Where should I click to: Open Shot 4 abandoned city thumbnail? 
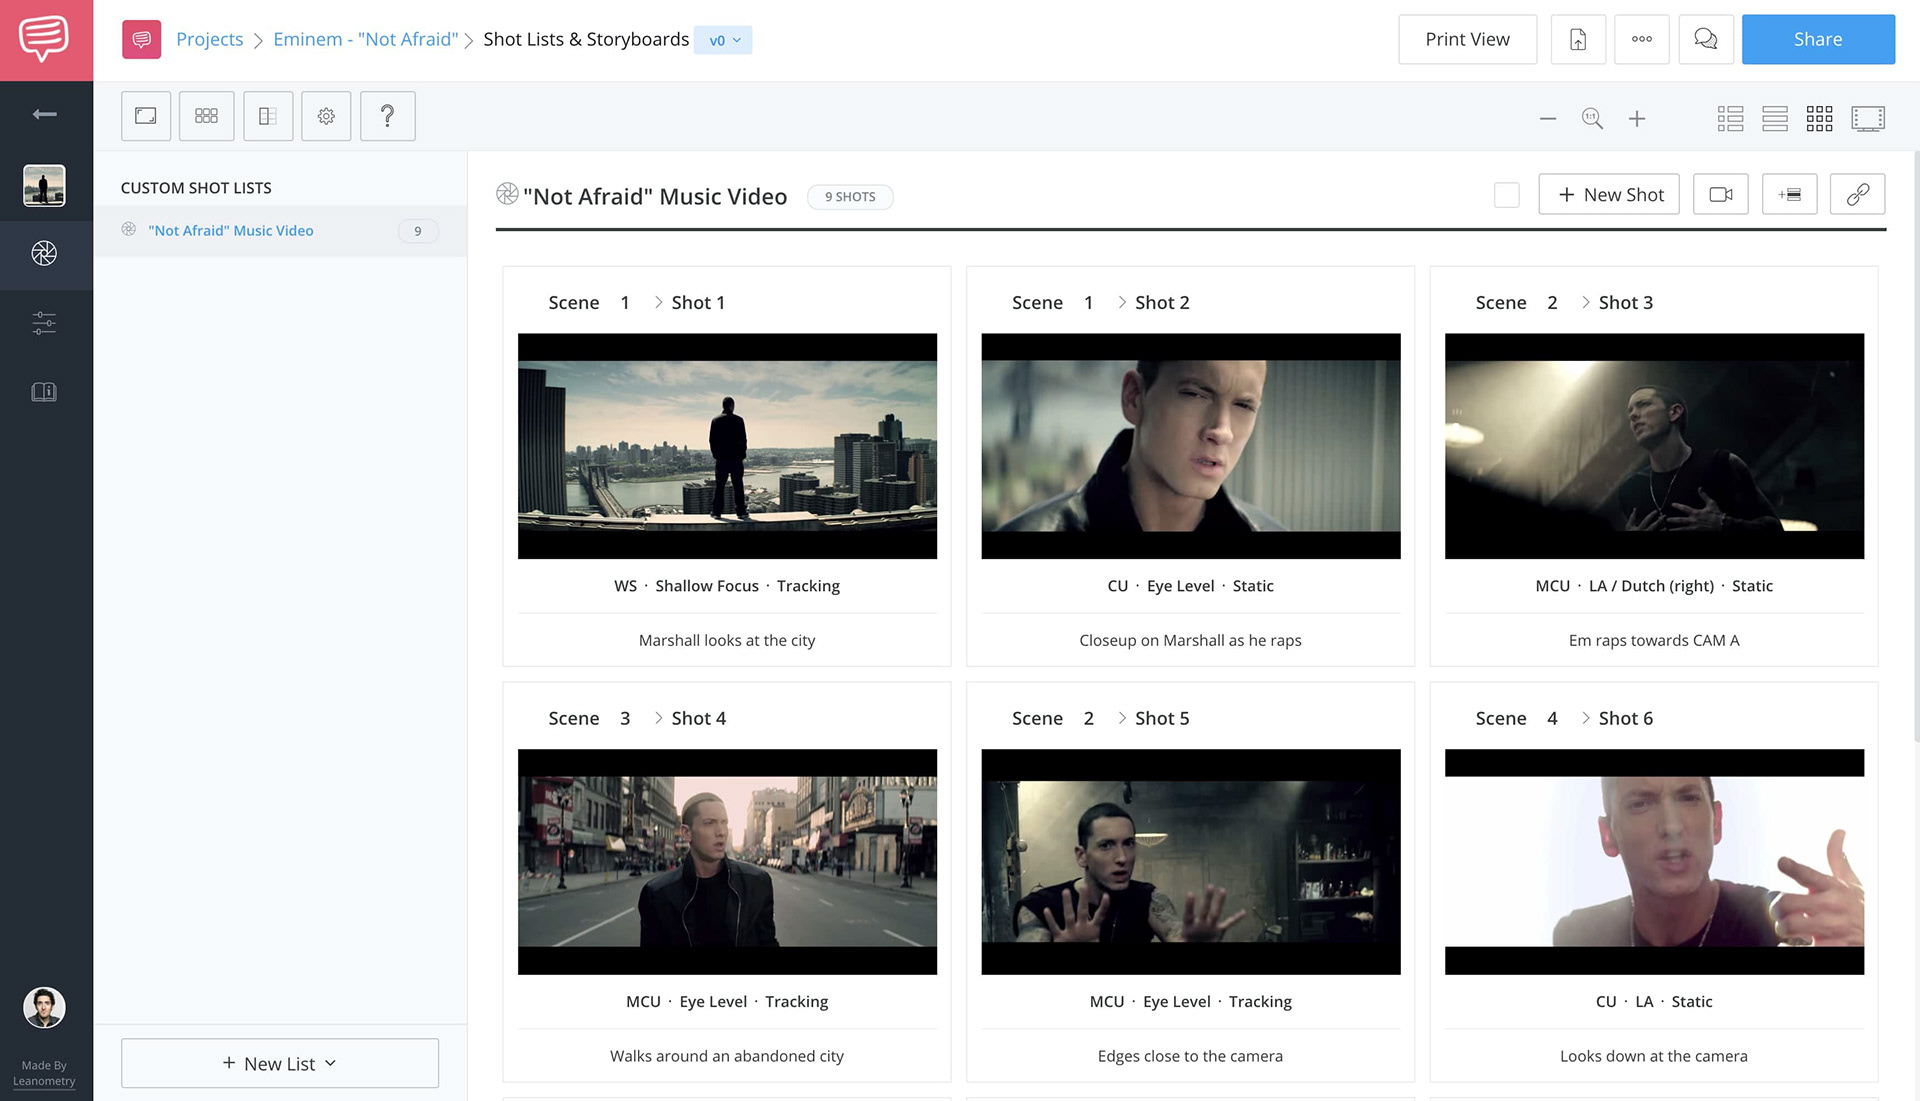727,862
